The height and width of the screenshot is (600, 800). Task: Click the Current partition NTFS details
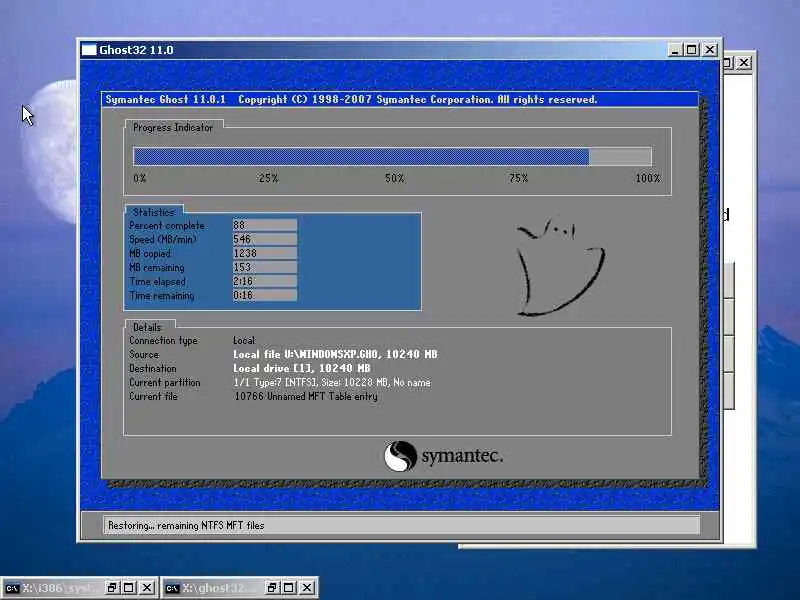point(332,382)
